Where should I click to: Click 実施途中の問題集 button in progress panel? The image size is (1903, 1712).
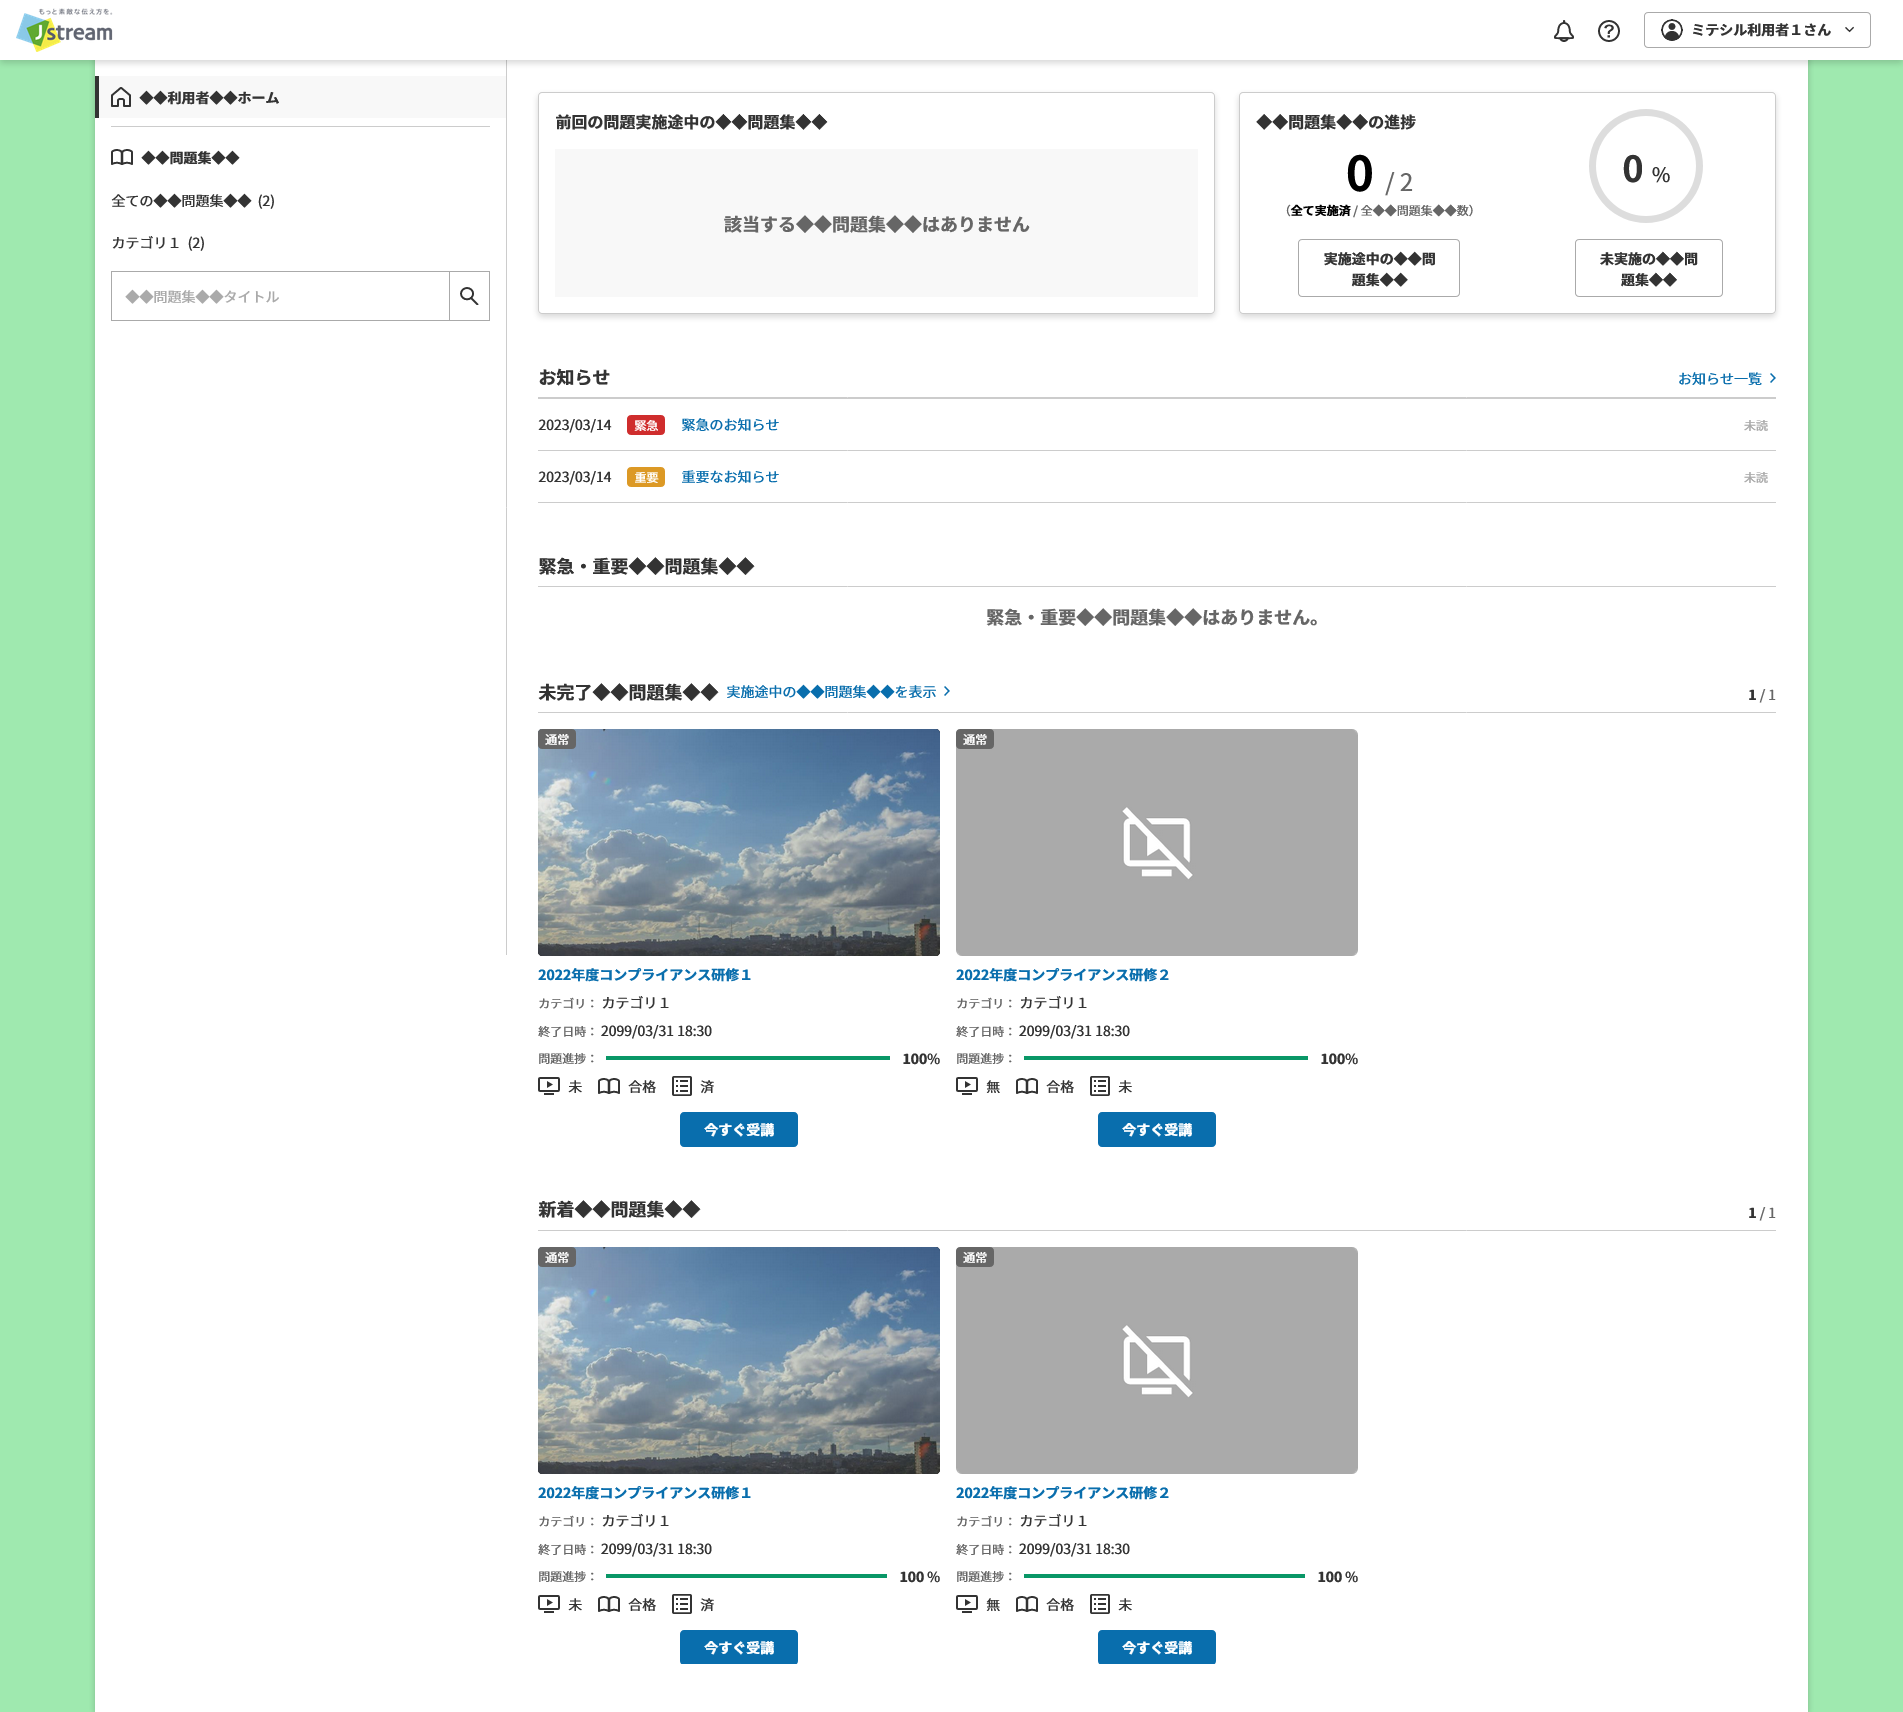1379,268
